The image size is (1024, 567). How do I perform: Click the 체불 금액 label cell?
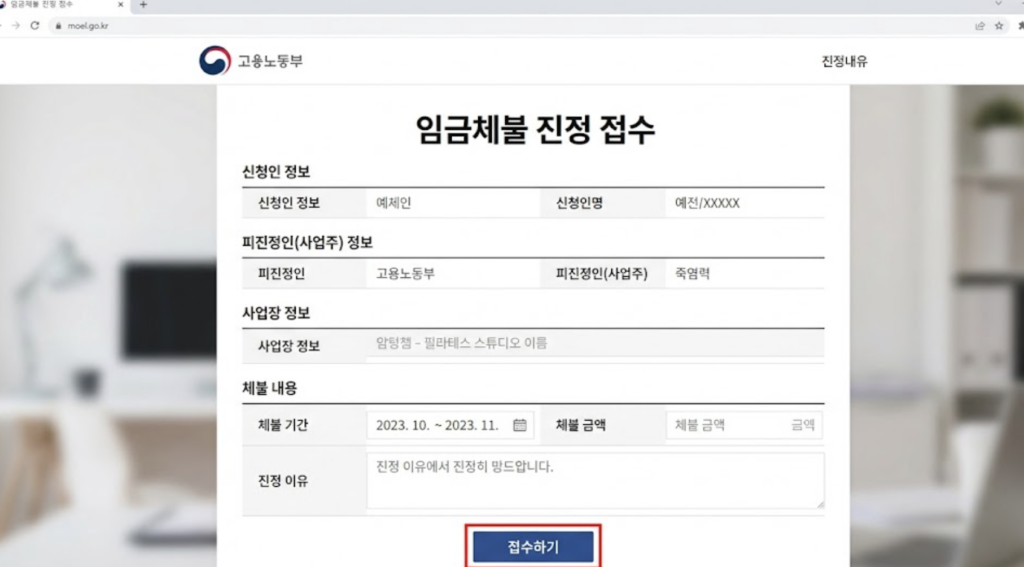click(603, 425)
